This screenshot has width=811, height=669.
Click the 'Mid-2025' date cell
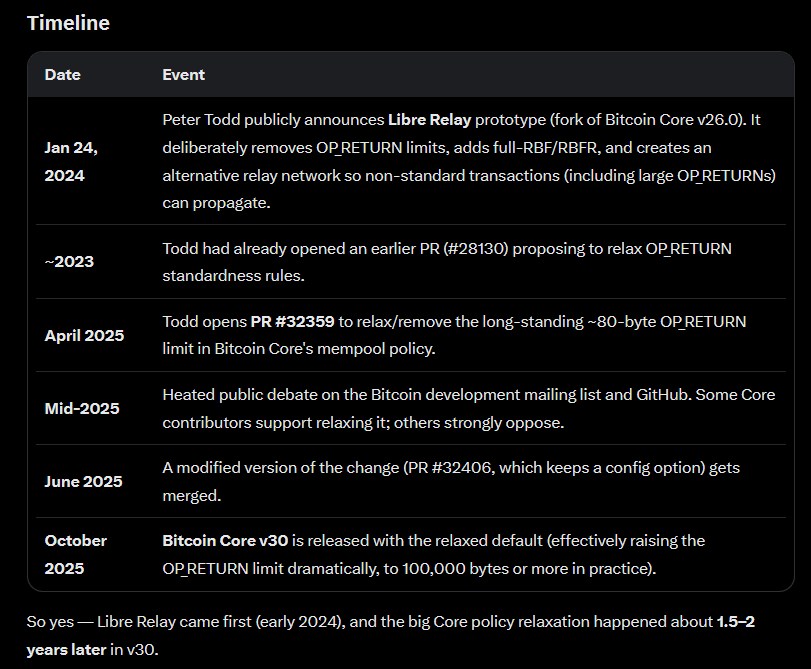tap(82, 408)
